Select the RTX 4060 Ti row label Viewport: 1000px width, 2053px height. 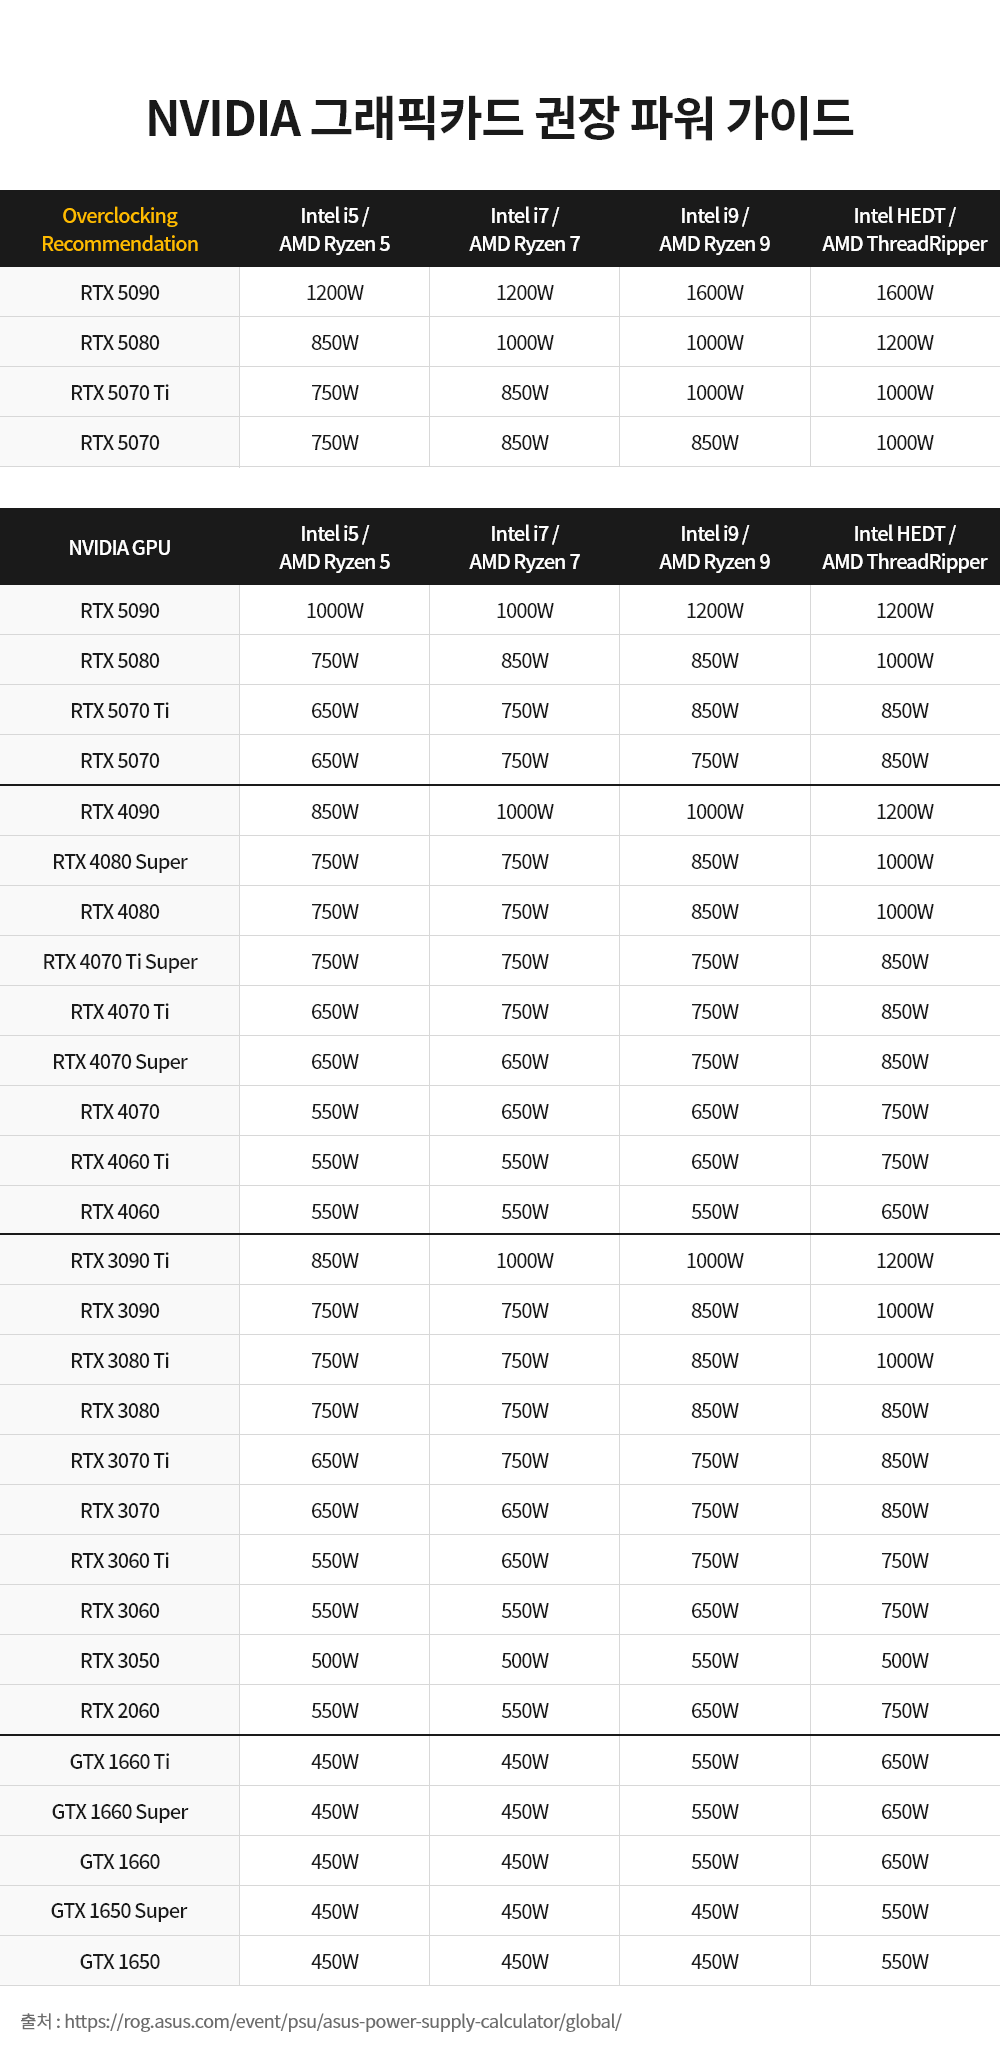120,1162
